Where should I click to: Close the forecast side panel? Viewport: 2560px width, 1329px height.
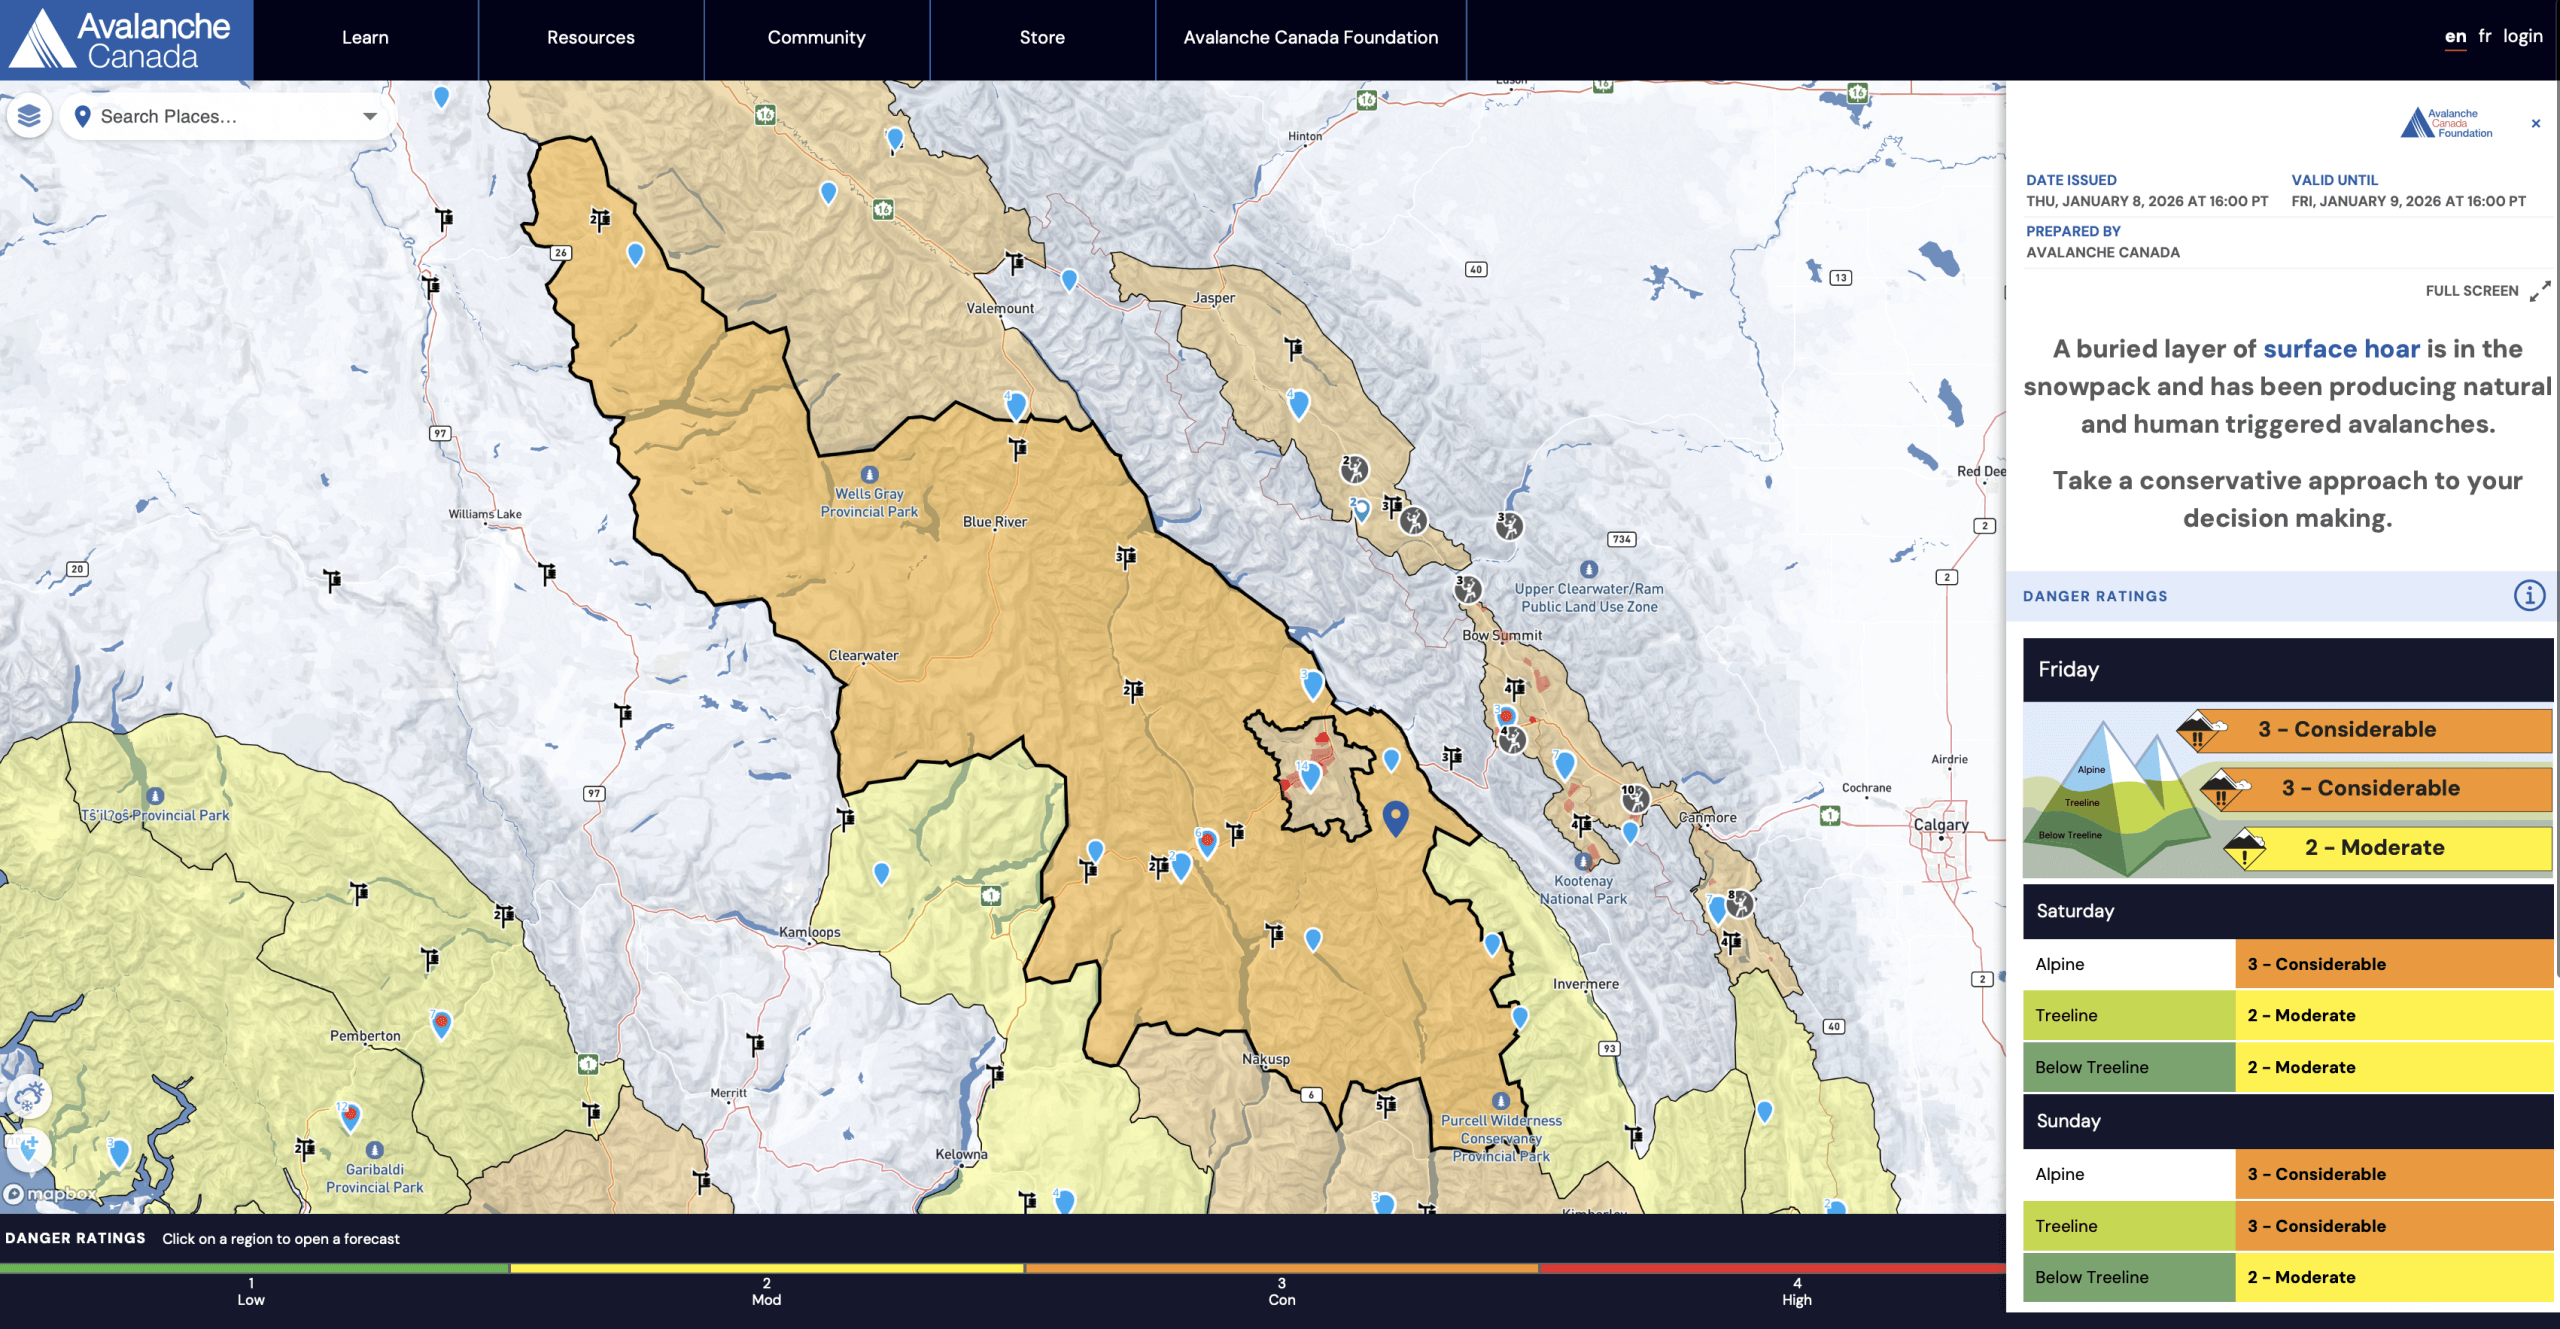[x=2535, y=124]
